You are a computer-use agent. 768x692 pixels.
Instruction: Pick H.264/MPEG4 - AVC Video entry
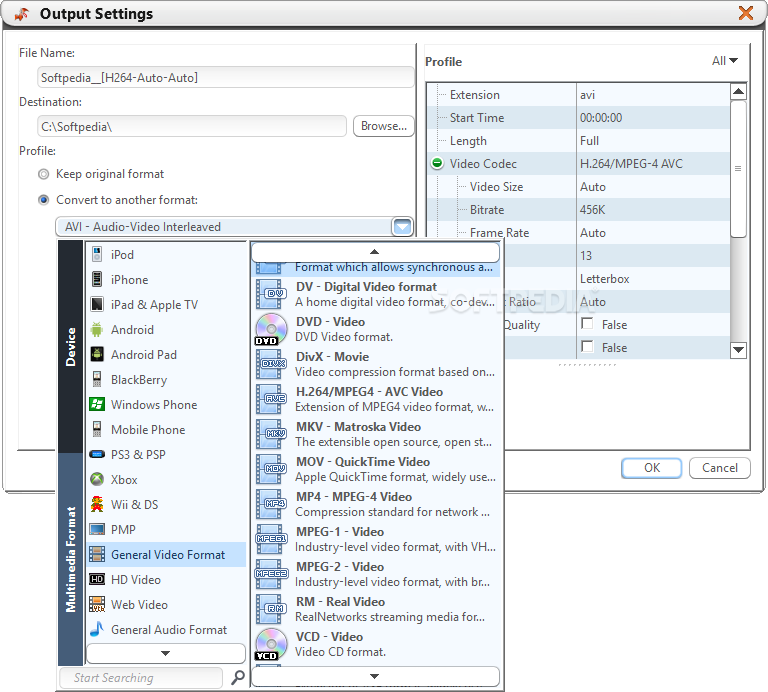(x=376, y=399)
